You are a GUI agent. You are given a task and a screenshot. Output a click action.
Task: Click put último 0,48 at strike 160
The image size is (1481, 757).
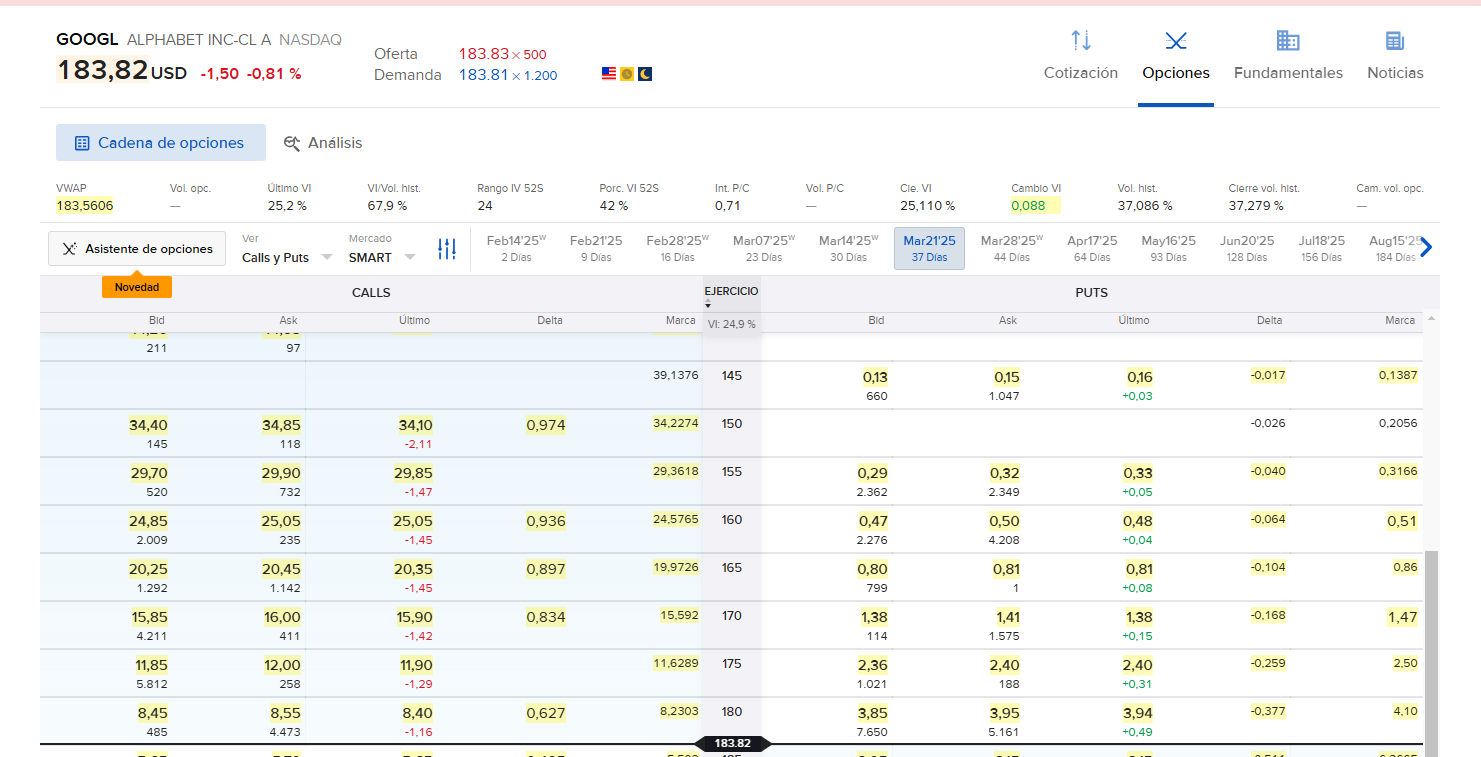coord(1138,521)
